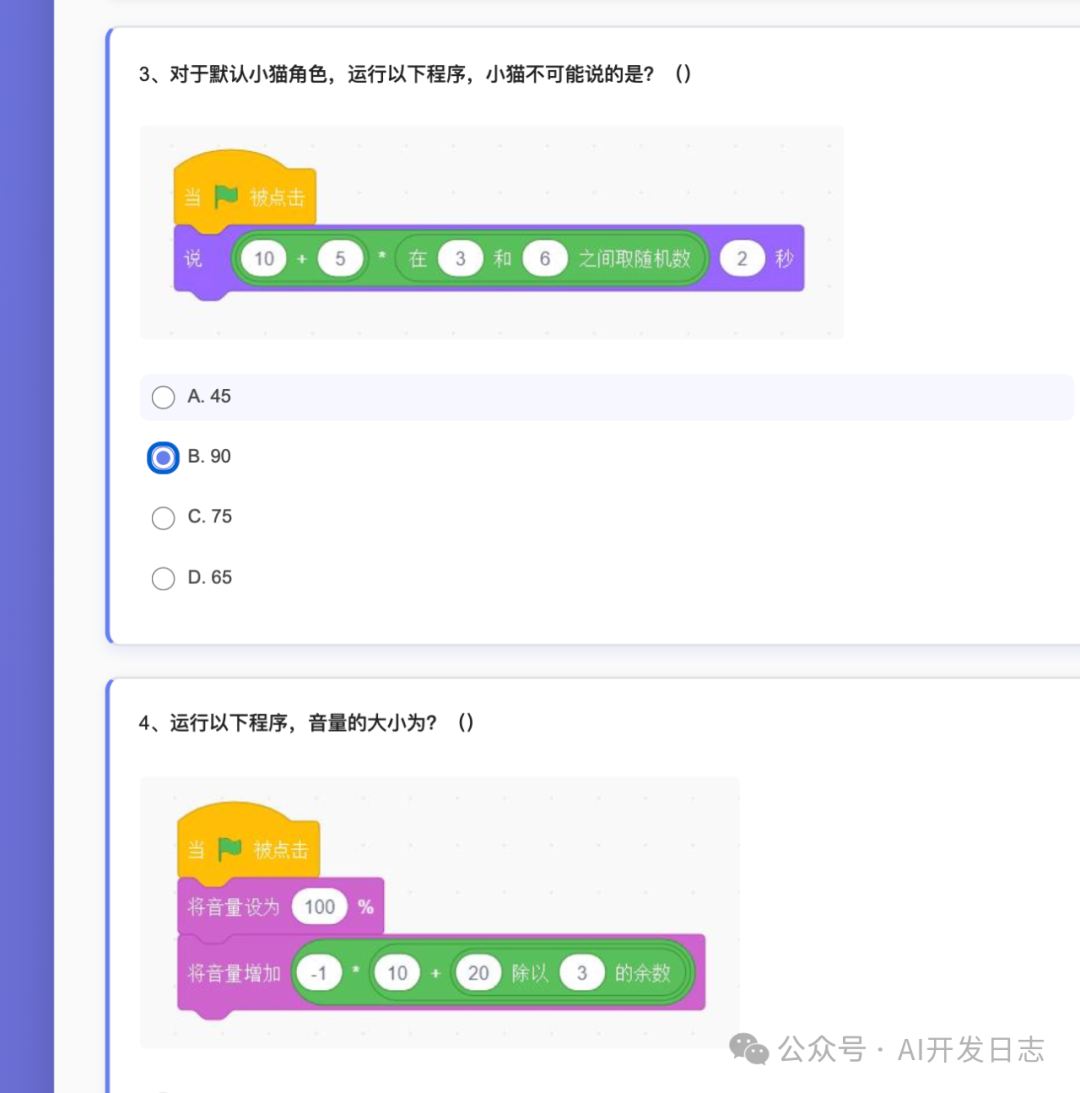Image resolution: width=1080 pixels, height=1093 pixels.
Task: Click the 说 say block label
Action: tap(193, 259)
